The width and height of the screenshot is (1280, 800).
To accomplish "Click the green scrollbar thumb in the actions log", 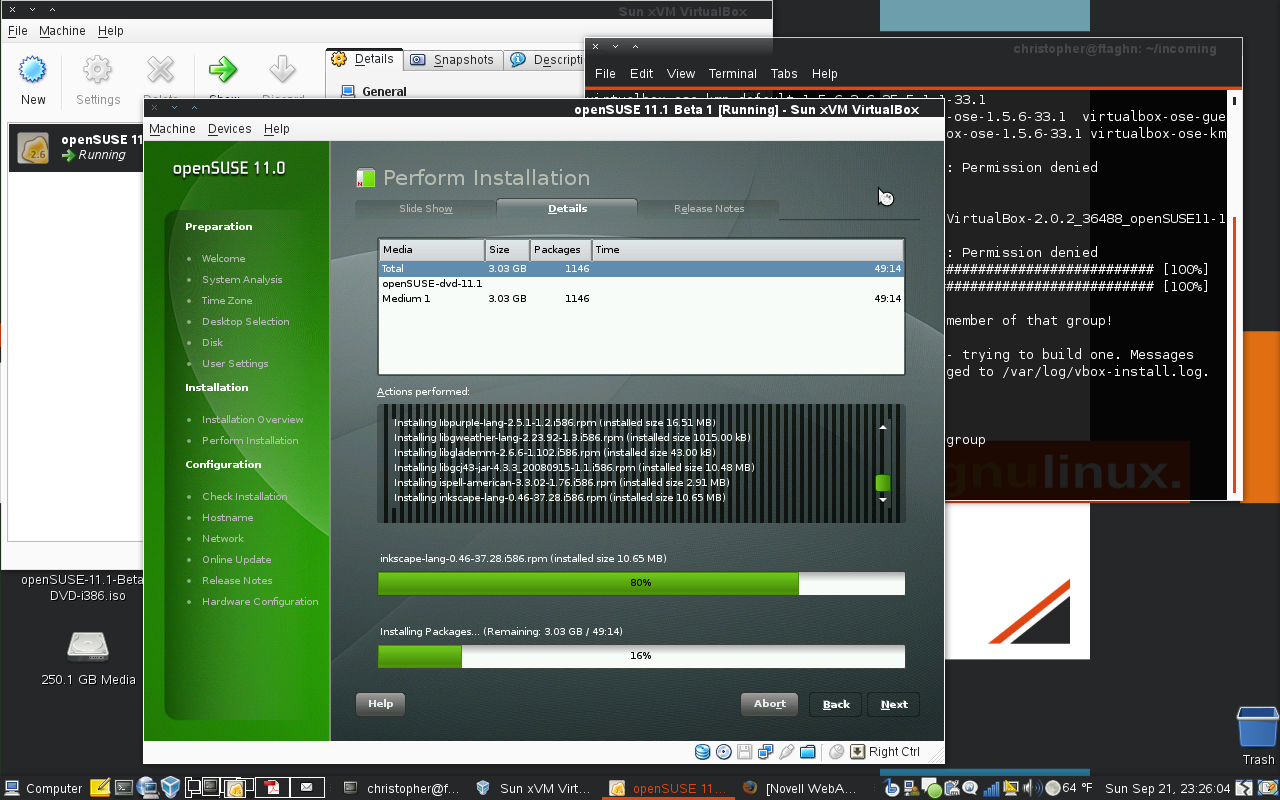I will (x=883, y=483).
